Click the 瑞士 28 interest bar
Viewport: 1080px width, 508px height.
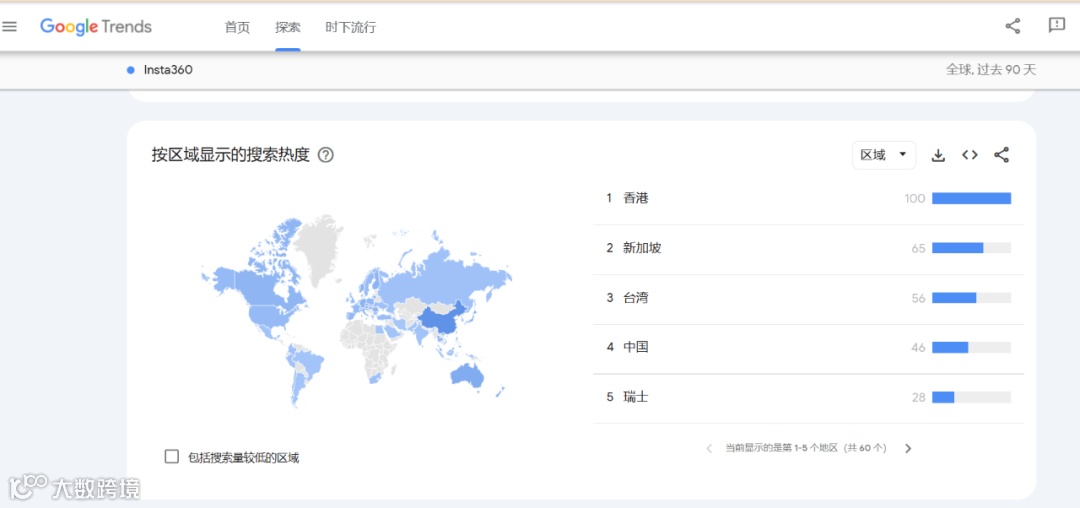(x=971, y=397)
